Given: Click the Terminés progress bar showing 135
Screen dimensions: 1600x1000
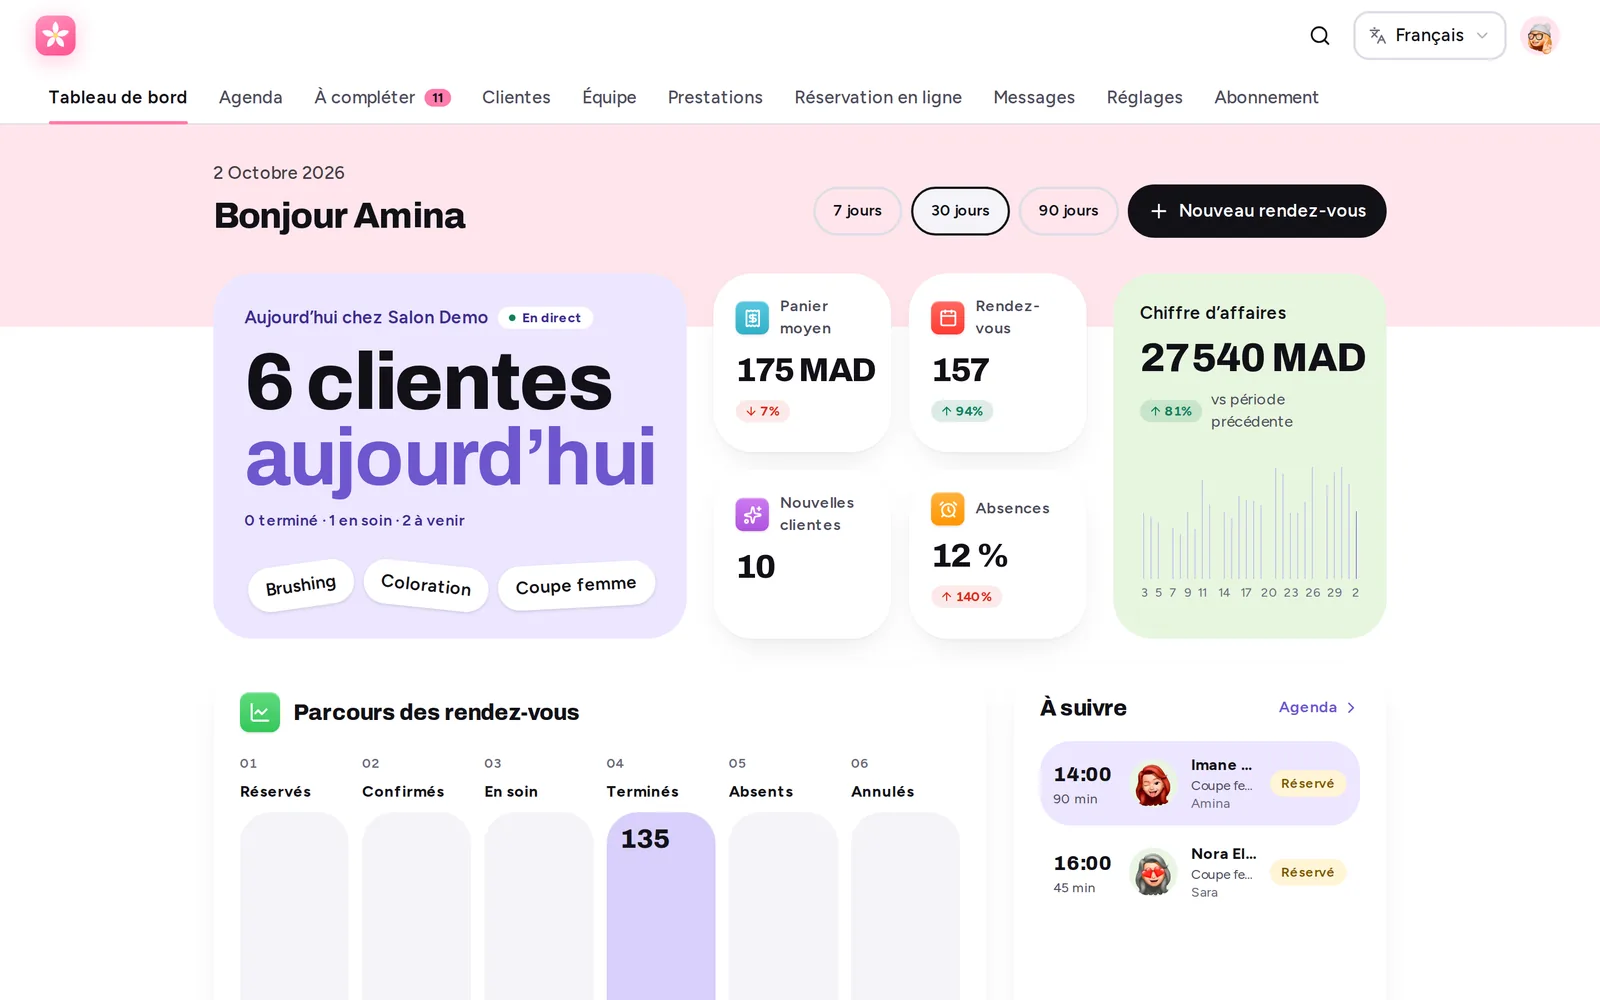Looking at the screenshot, I should click(661, 906).
